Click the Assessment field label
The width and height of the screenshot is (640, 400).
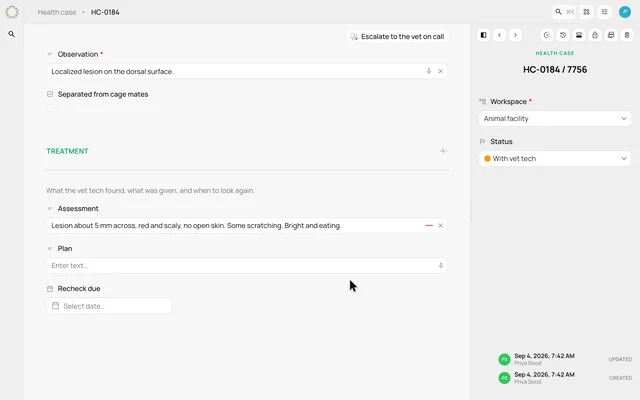click(78, 209)
